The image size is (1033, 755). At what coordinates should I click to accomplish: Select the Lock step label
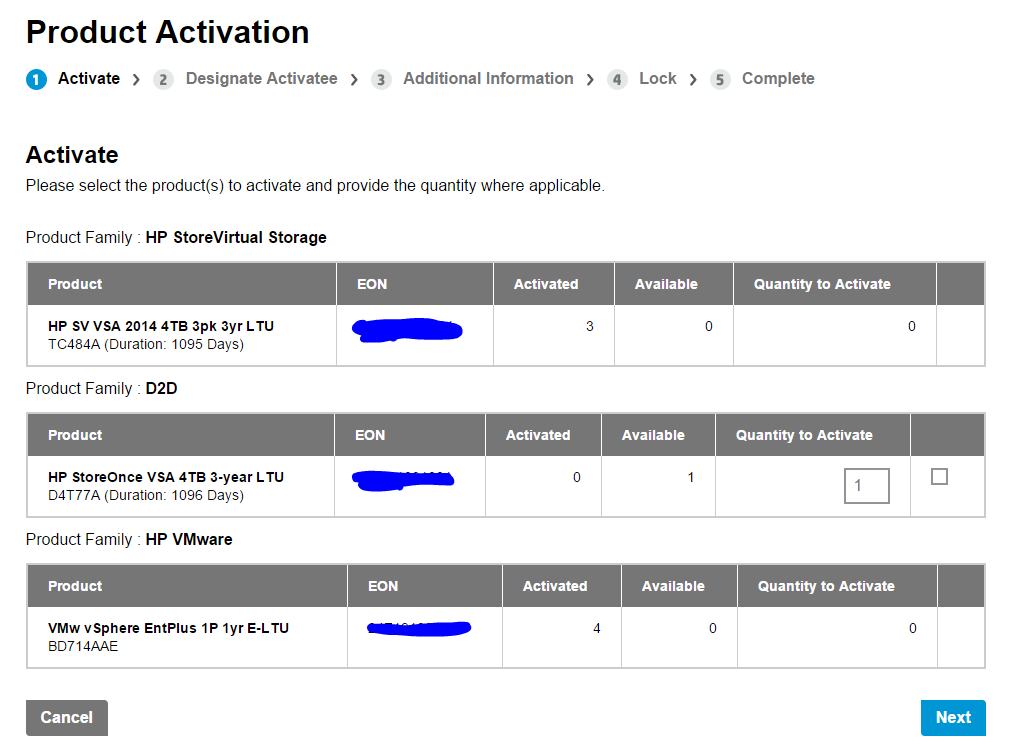pyautogui.click(x=657, y=79)
